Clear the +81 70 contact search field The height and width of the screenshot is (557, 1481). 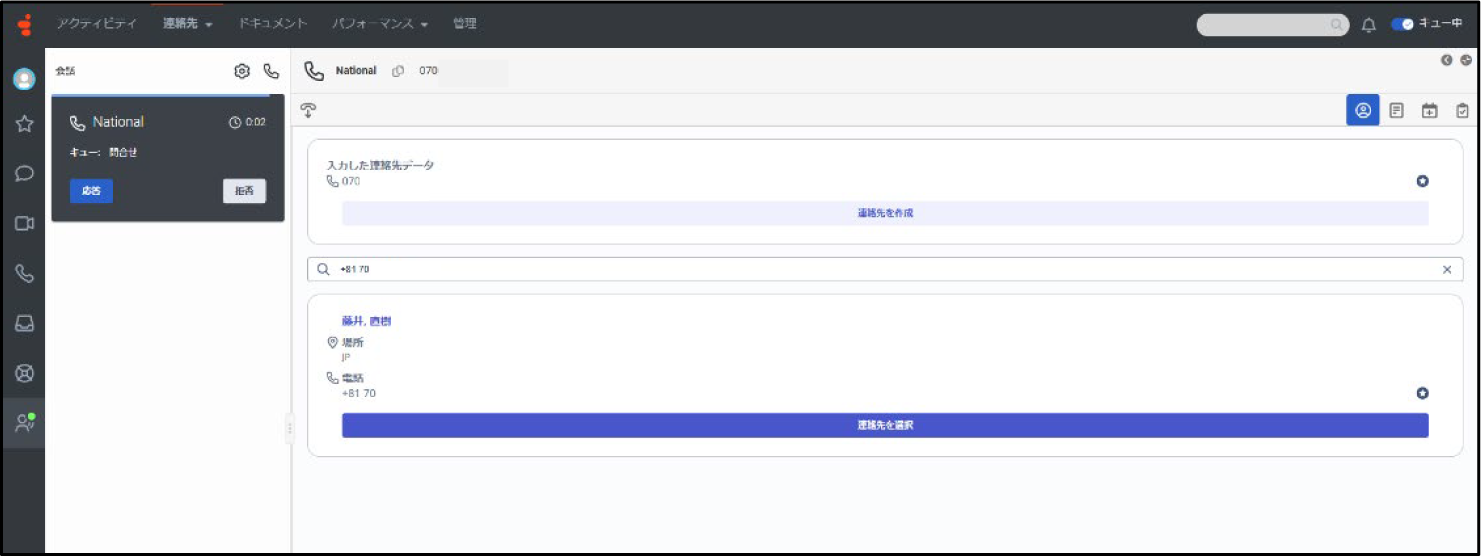pos(1446,269)
